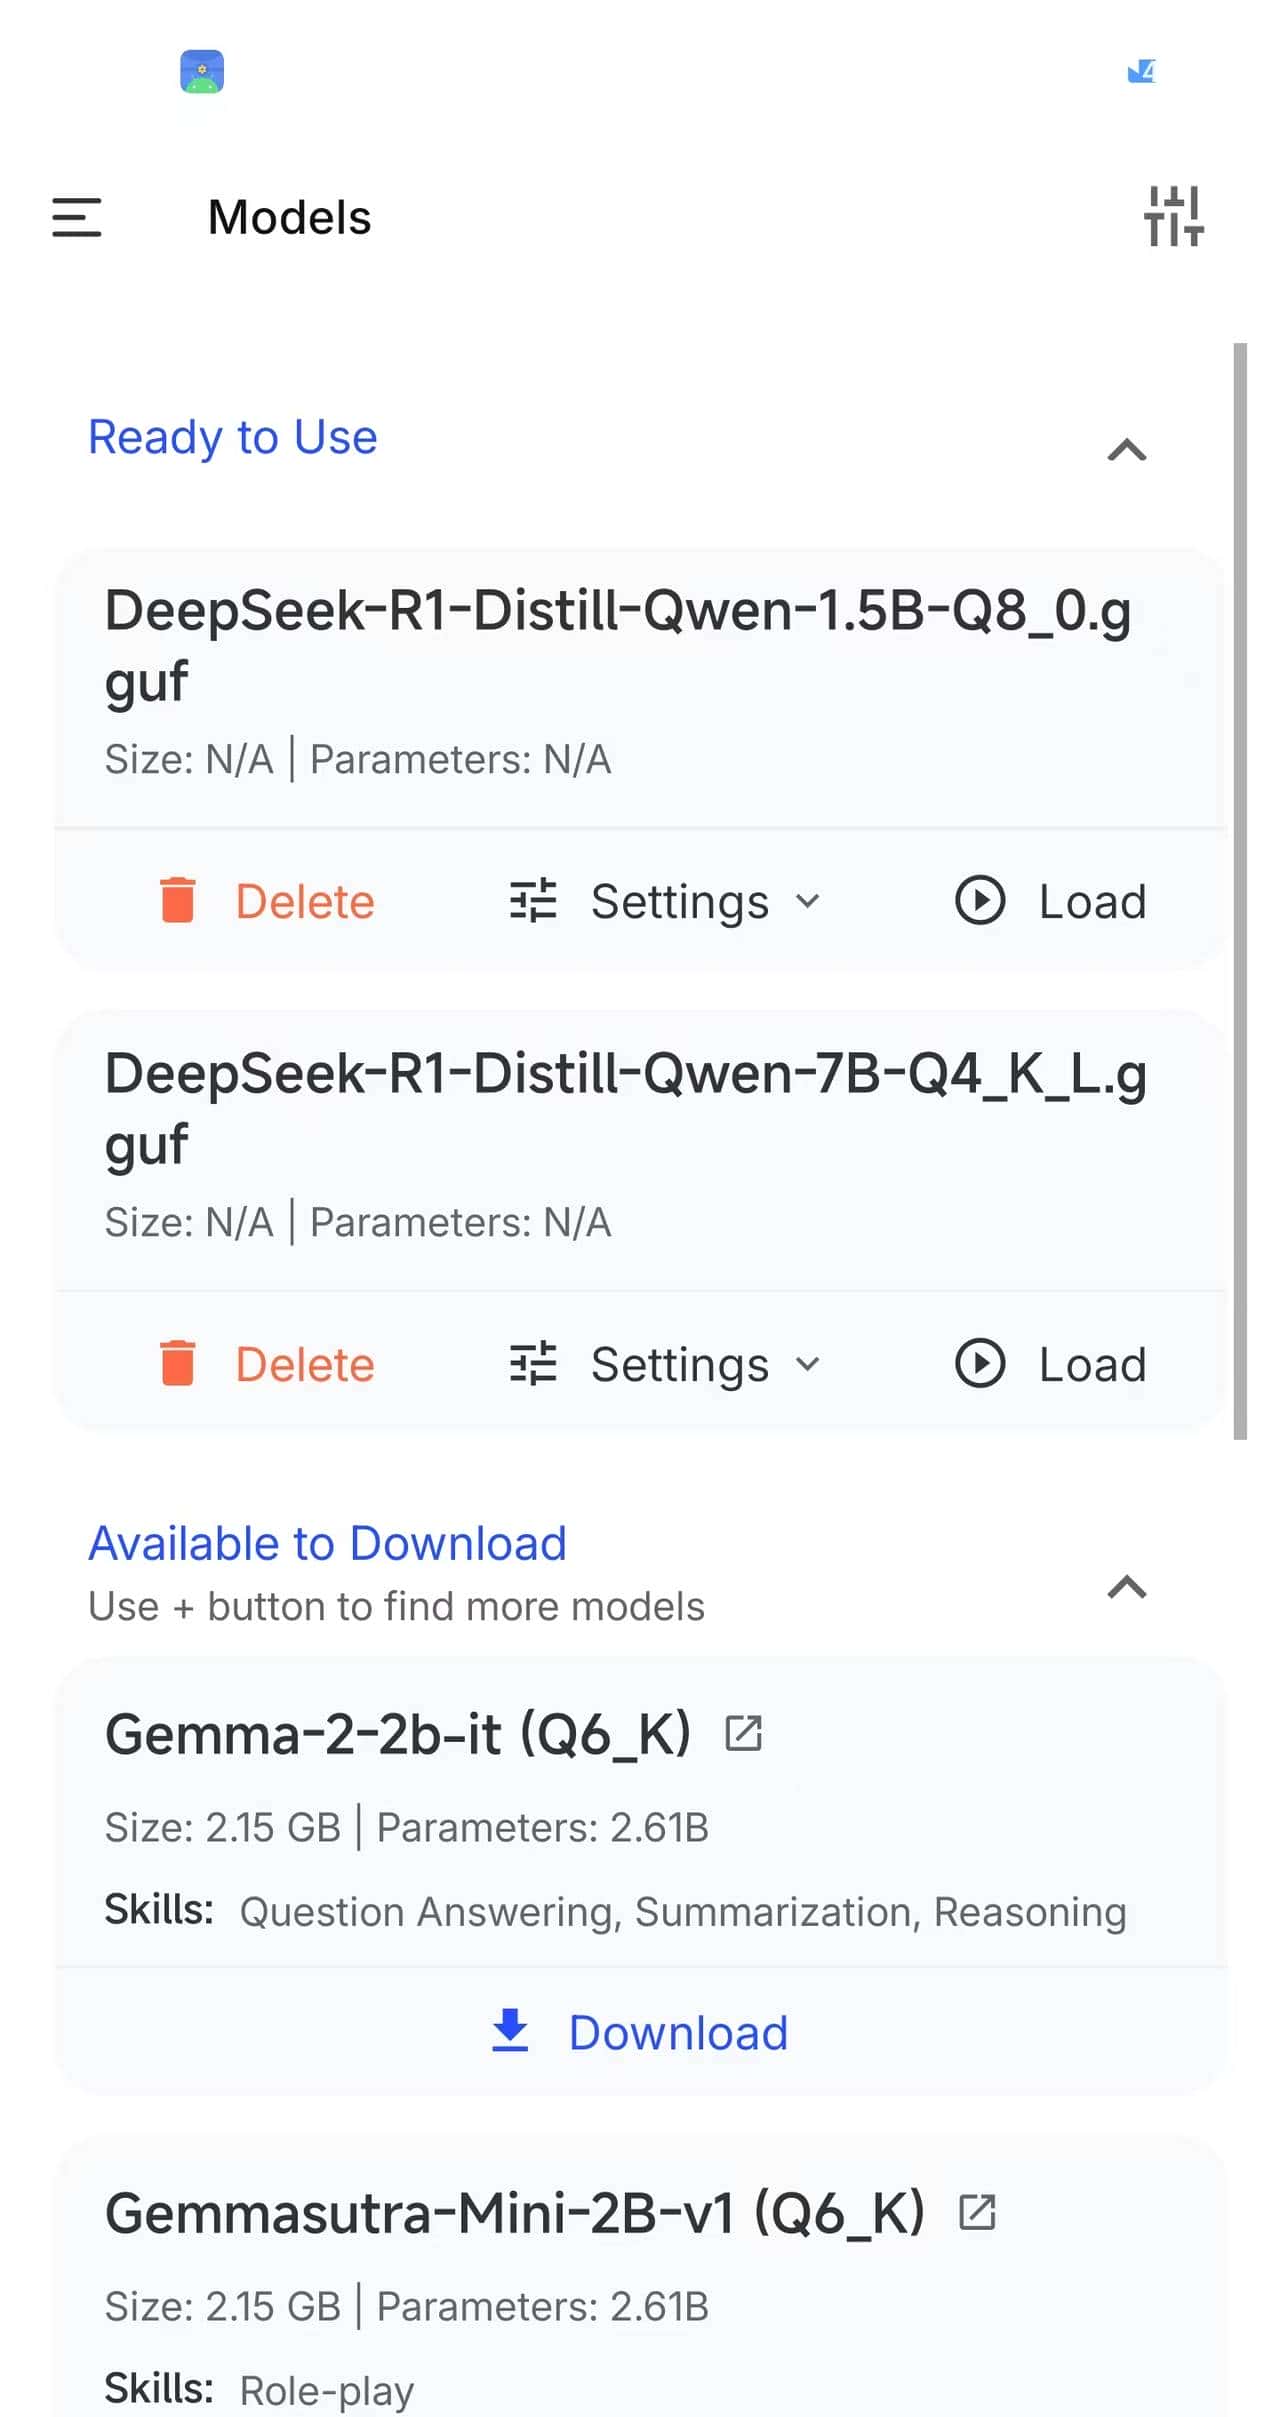Open the model filter sliders icon
Viewport: 1280px width, 2417px height.
(x=1174, y=216)
